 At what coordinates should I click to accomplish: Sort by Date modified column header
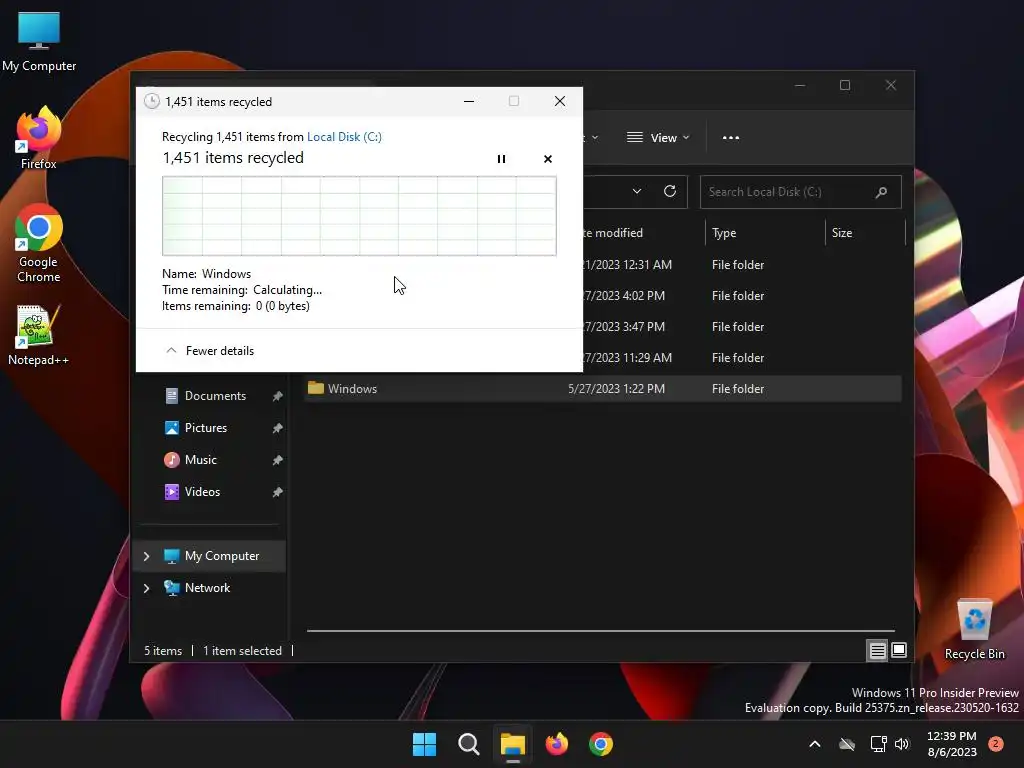[x=611, y=233]
